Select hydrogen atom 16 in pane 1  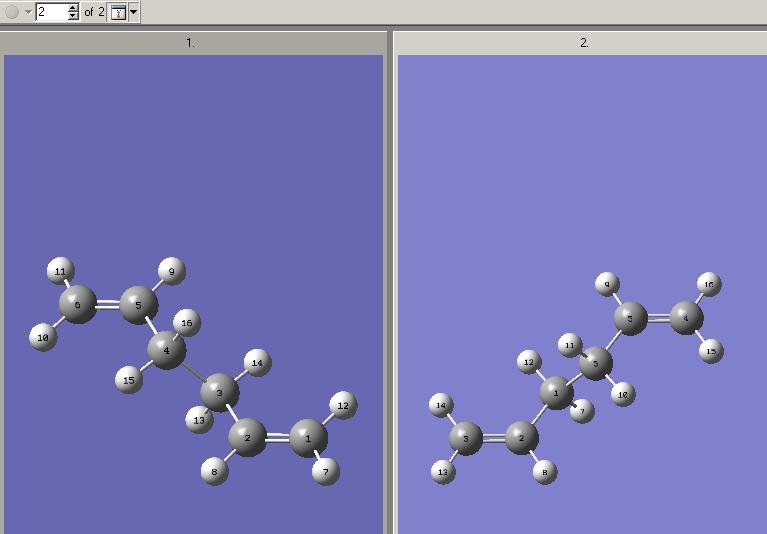coord(187,323)
